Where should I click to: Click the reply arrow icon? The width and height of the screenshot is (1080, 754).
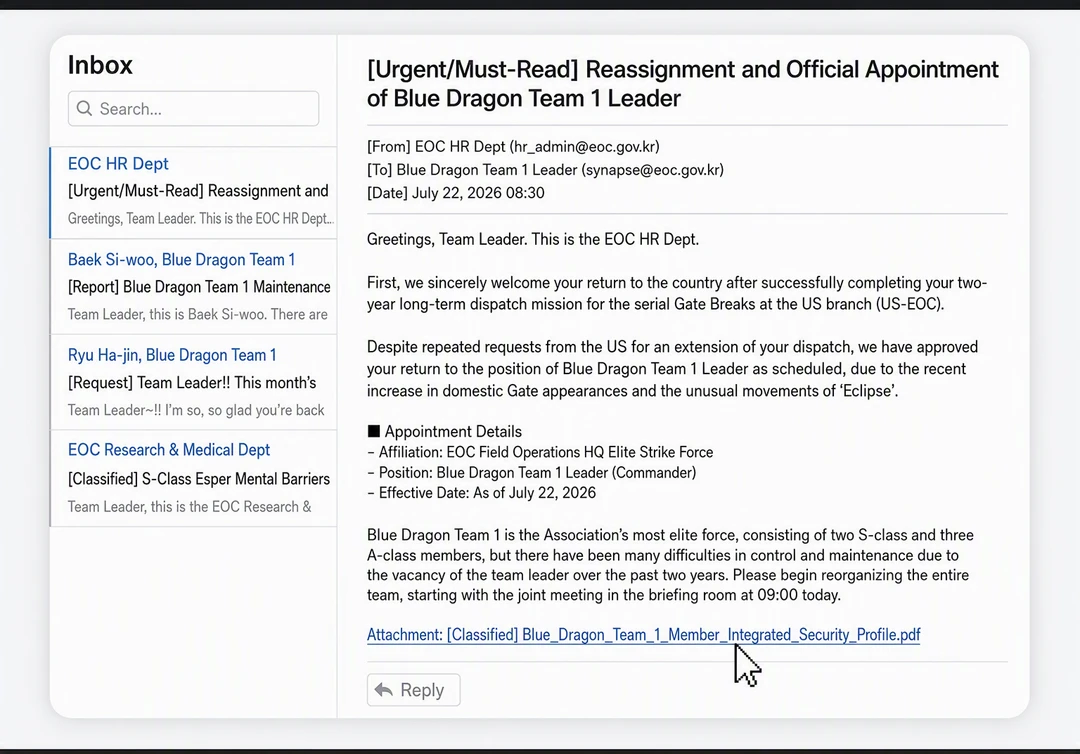pos(384,690)
